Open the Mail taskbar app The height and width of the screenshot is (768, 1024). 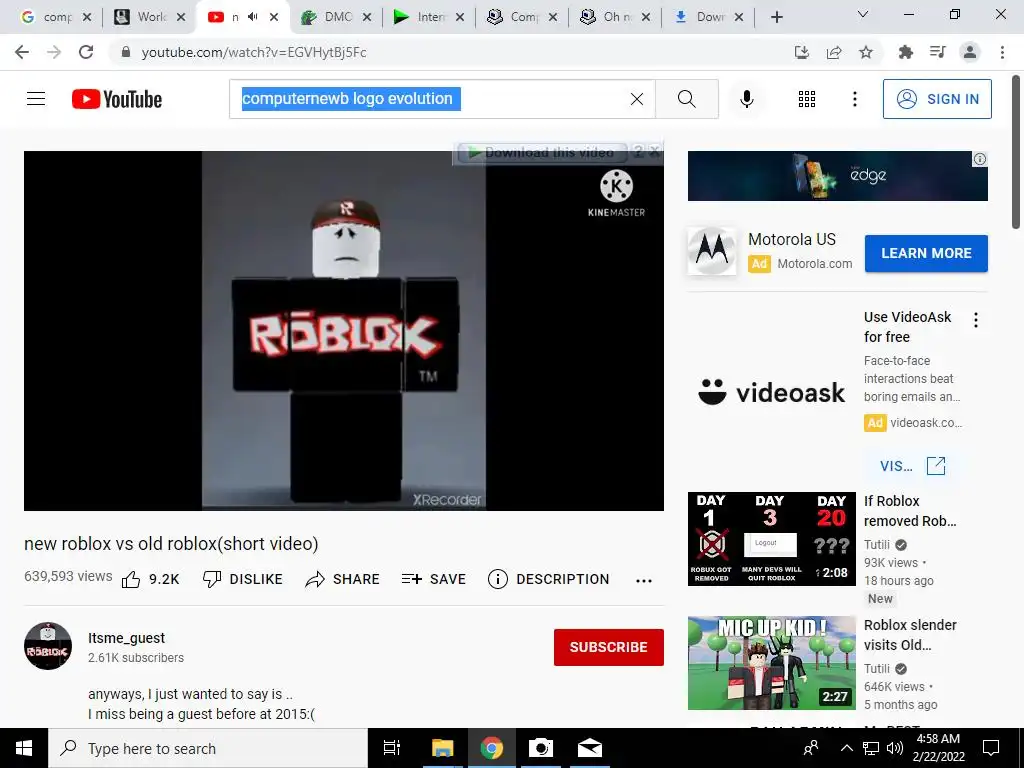point(590,748)
